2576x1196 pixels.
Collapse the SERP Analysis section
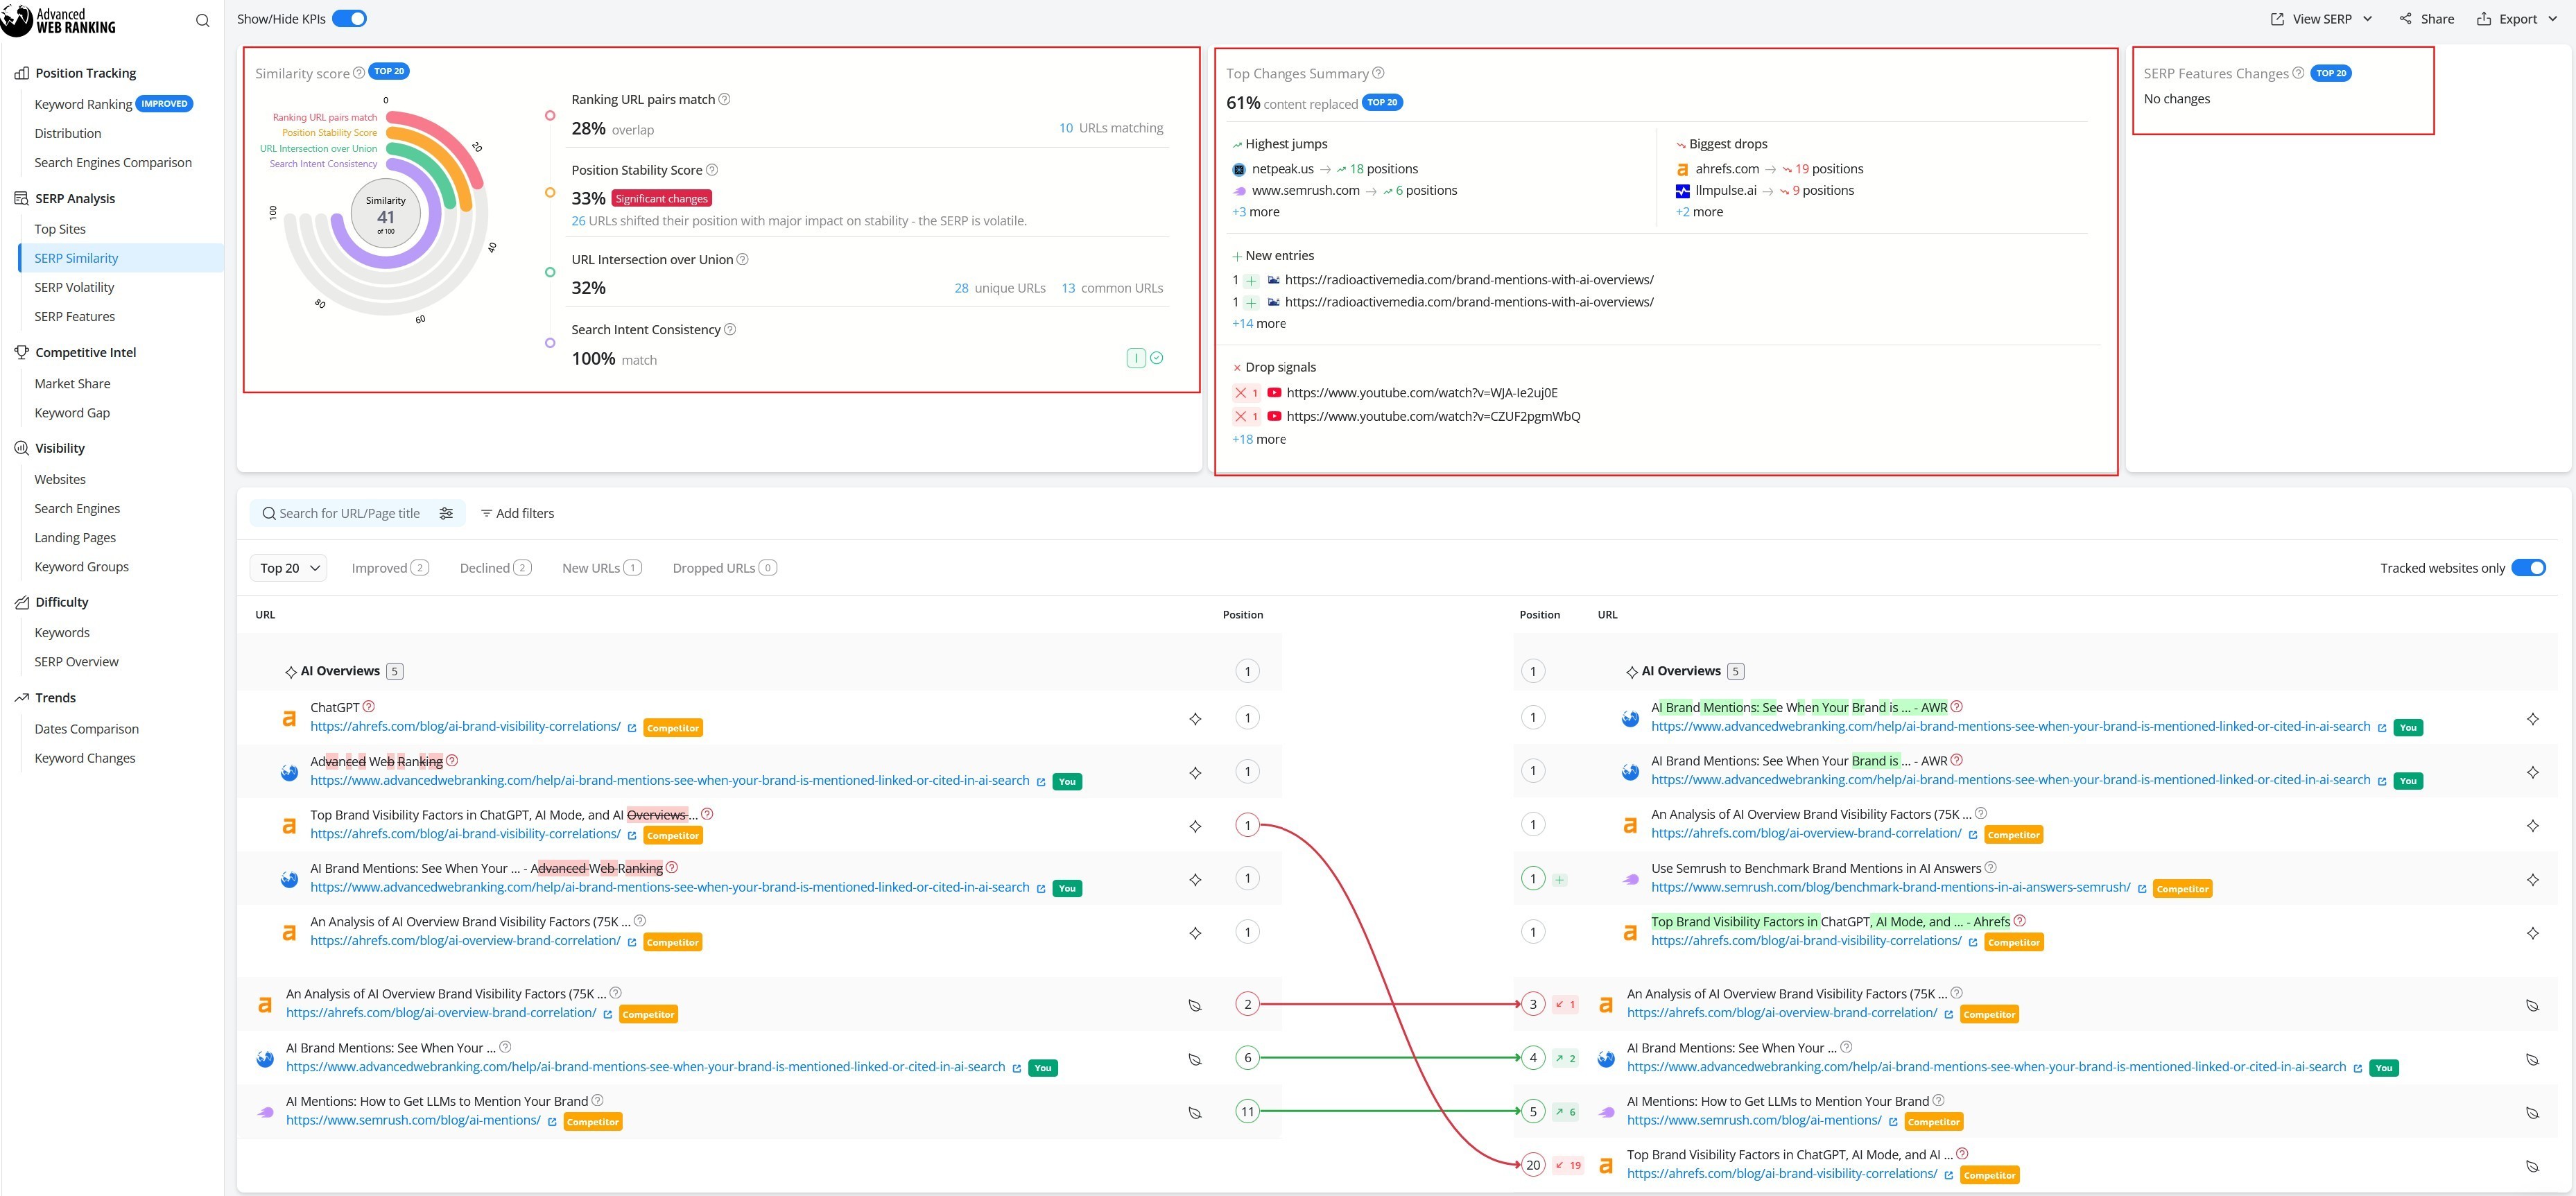(75, 198)
